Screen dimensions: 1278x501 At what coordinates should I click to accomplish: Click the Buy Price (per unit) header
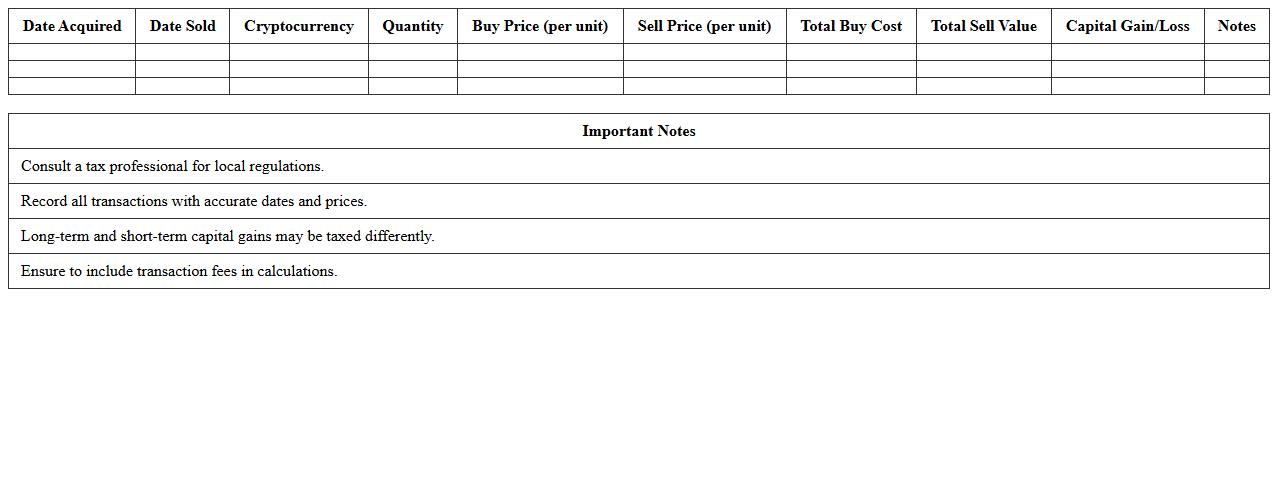point(540,26)
